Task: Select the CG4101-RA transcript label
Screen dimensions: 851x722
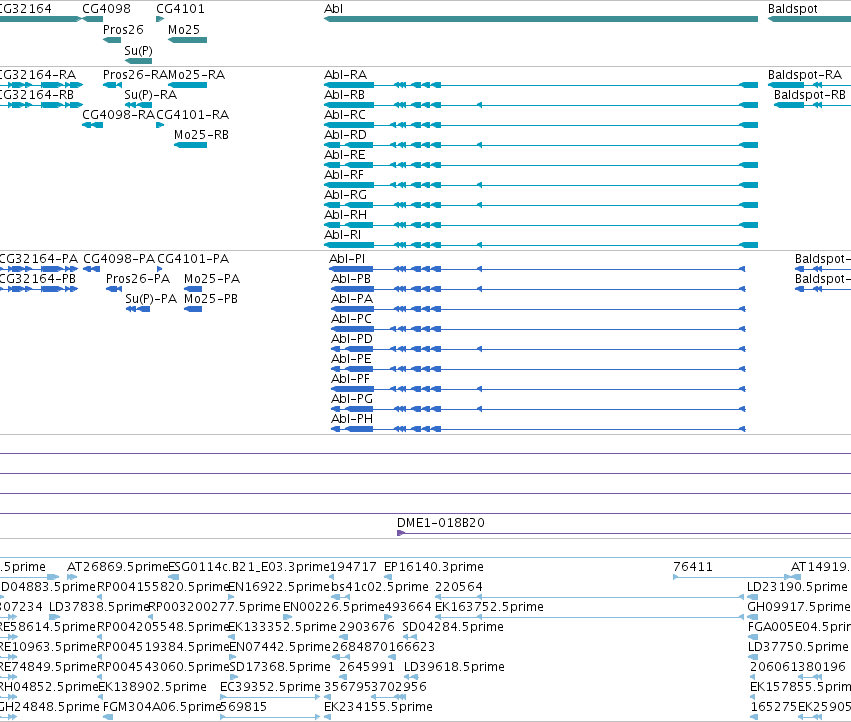Action: click(193, 115)
